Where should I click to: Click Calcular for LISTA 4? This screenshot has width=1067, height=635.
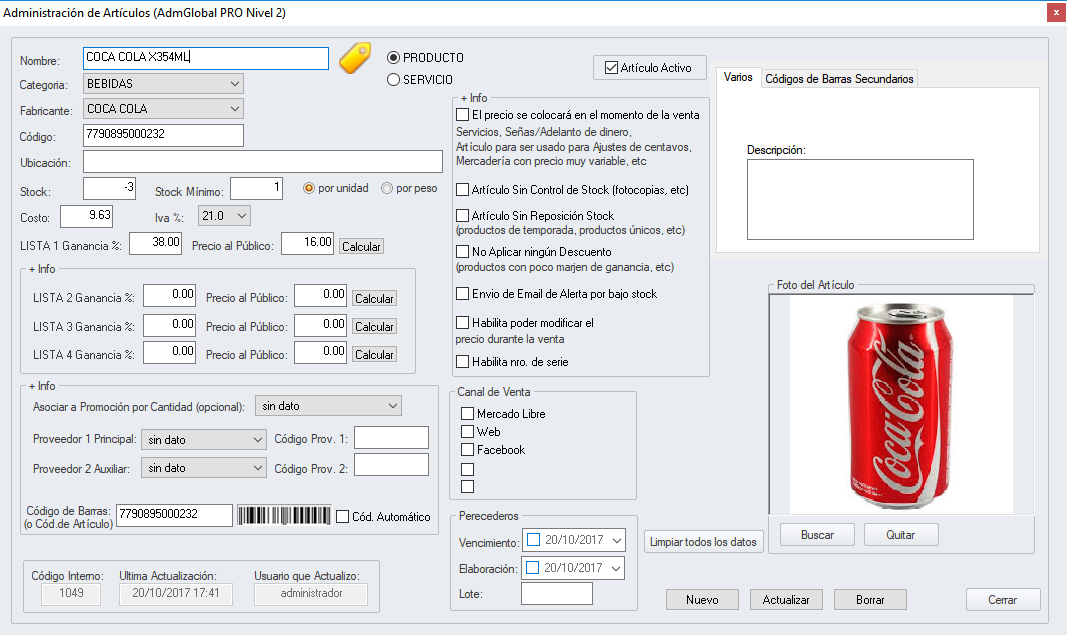point(374,355)
